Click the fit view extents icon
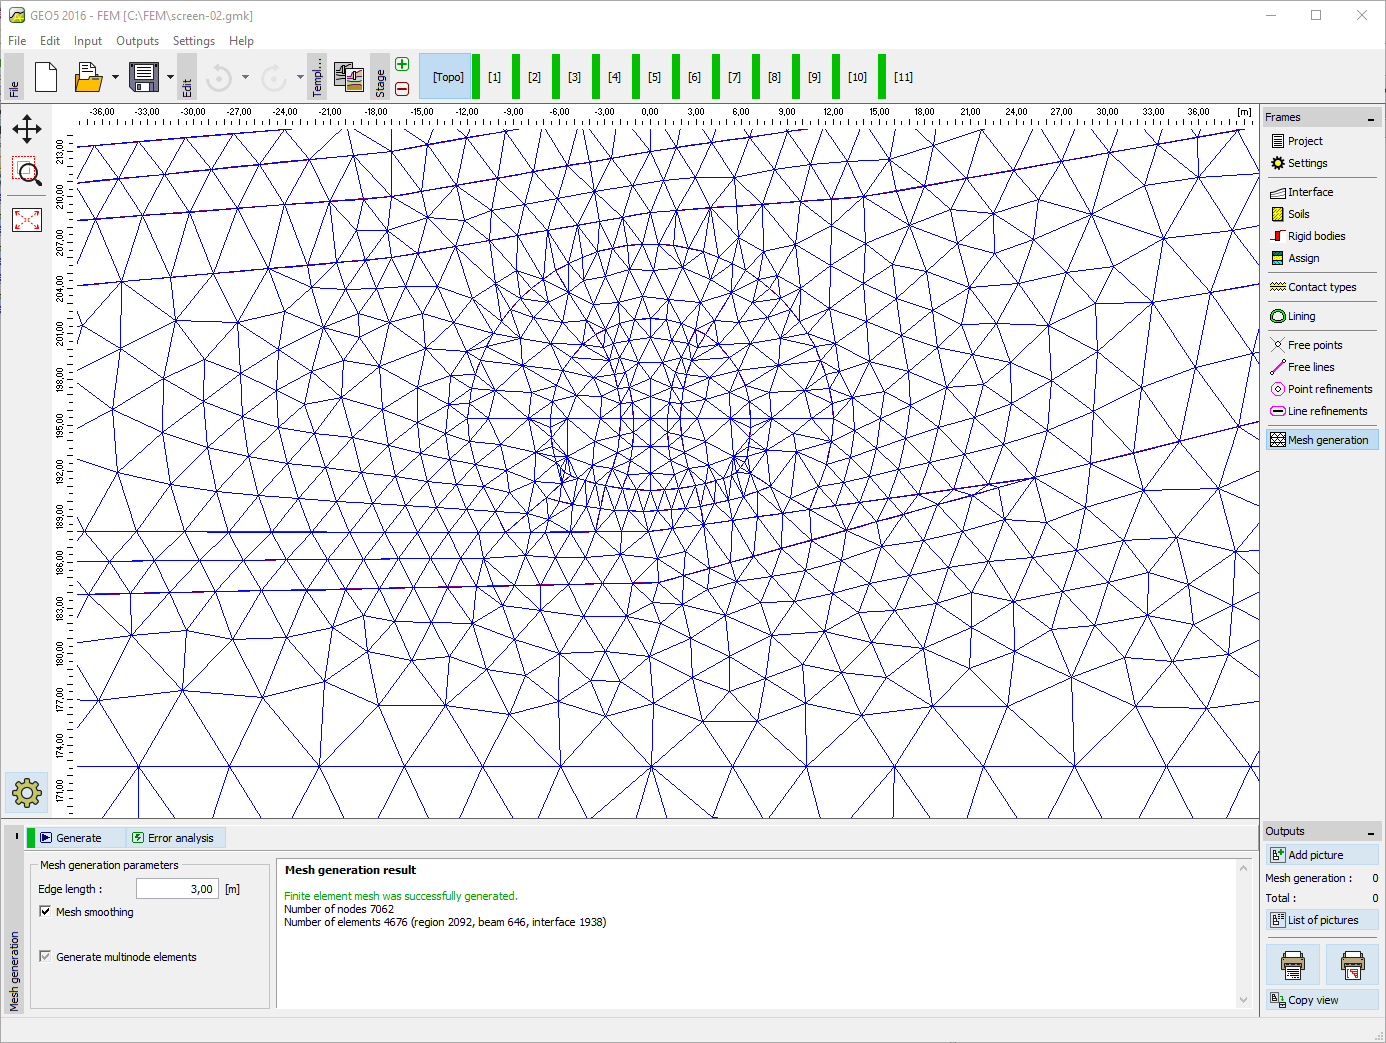1386x1043 pixels. click(27, 220)
